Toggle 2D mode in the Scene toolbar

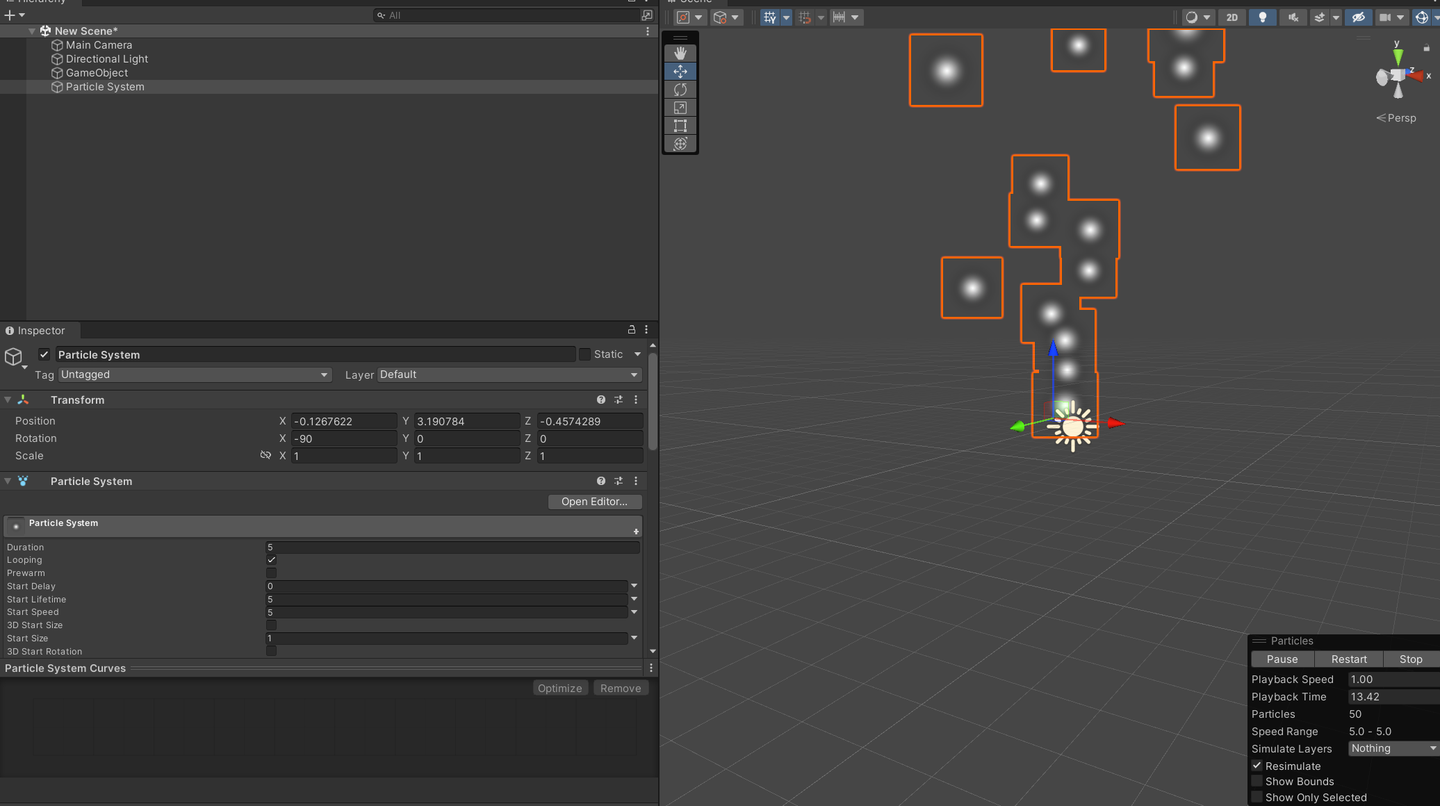[x=1231, y=17]
